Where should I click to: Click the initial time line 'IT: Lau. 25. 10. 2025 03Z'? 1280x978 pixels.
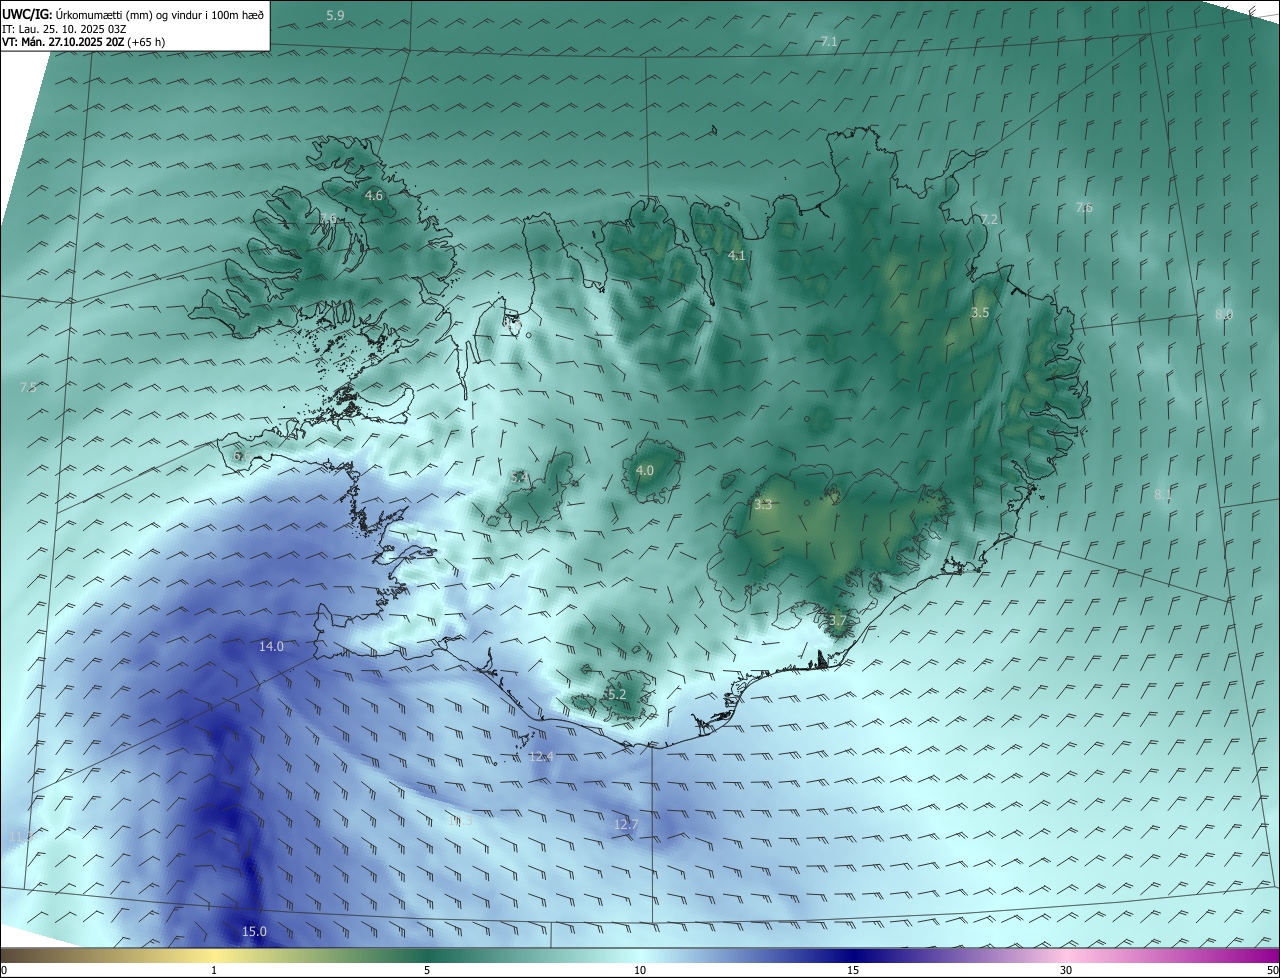click(x=64, y=28)
